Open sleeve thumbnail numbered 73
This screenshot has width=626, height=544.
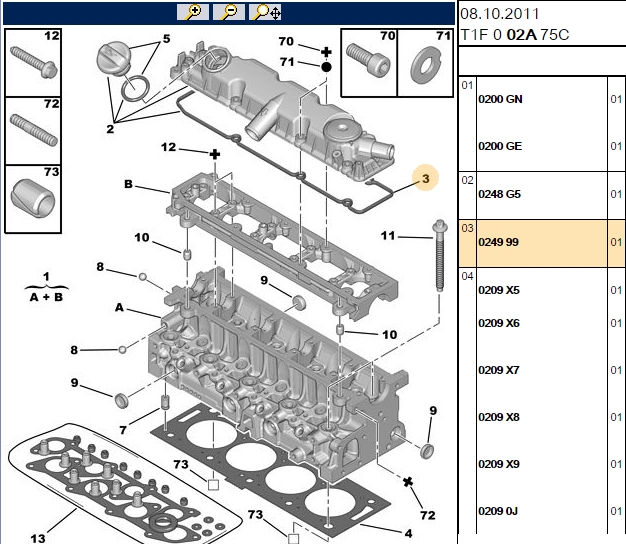(33, 199)
